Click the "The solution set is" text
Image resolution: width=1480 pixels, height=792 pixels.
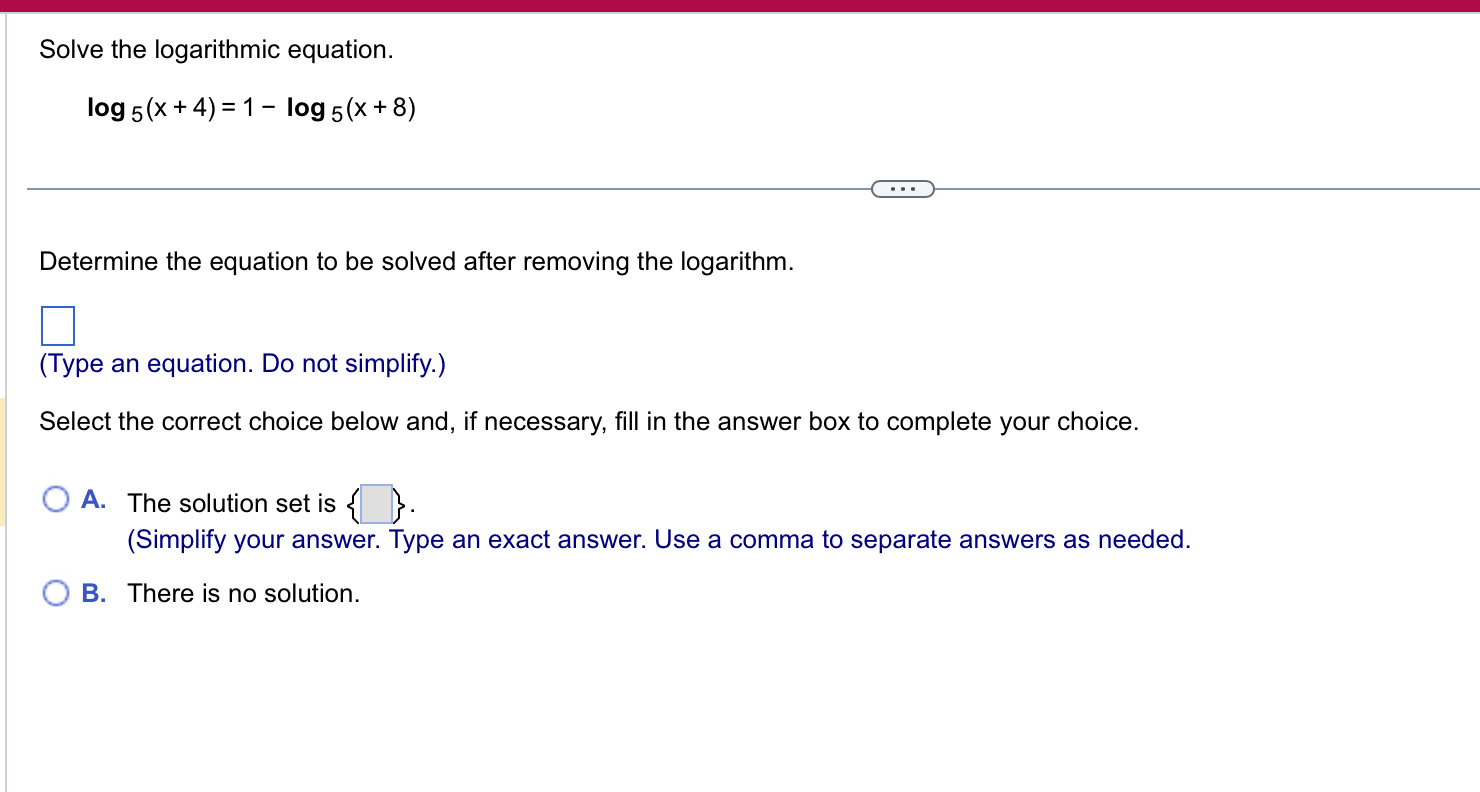point(230,503)
